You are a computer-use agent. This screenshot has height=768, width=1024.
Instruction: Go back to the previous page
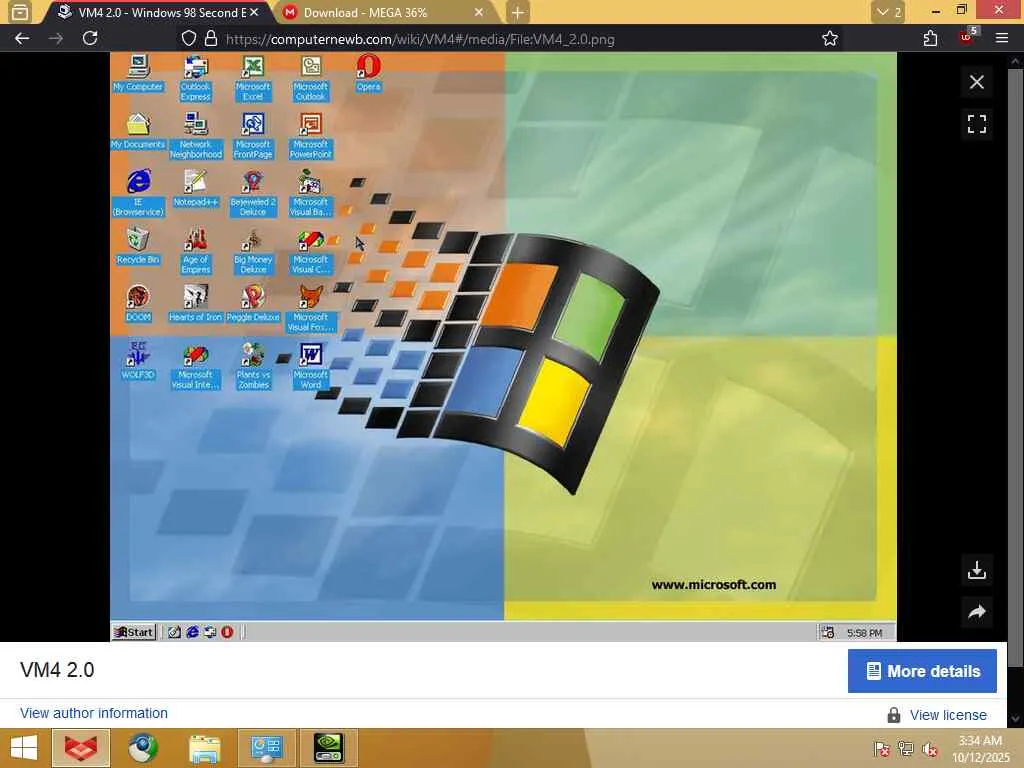(22, 39)
